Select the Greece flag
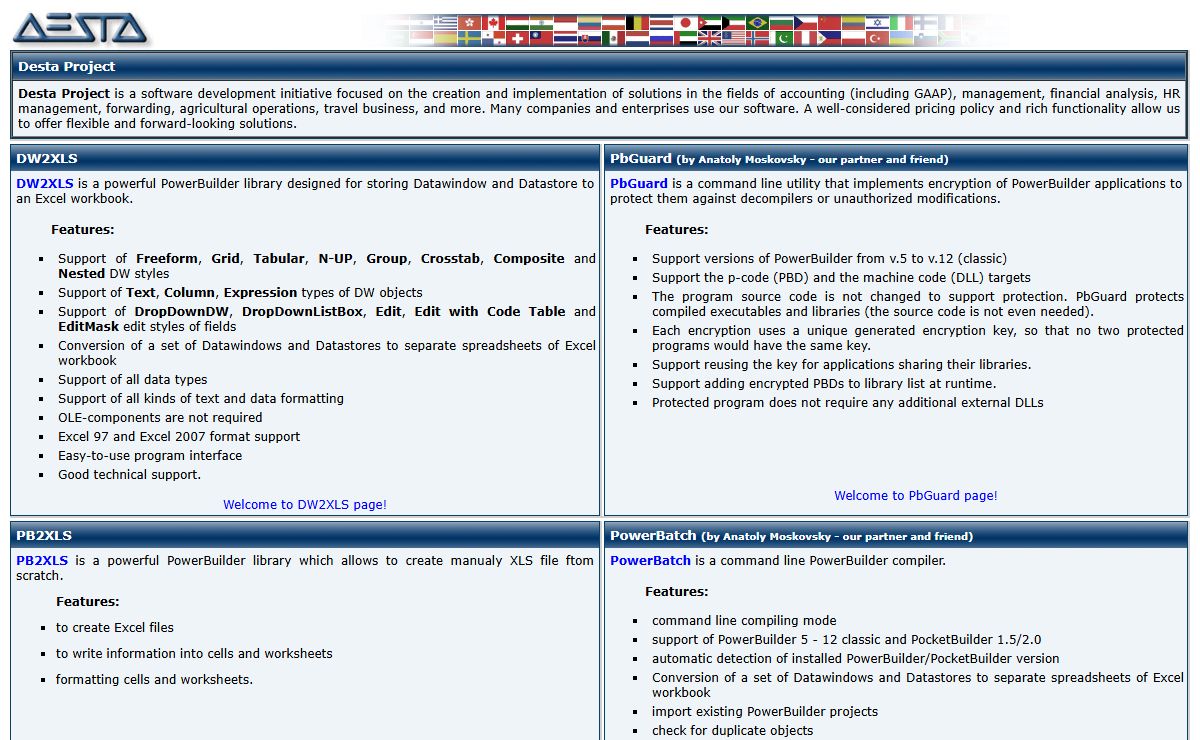 445,22
